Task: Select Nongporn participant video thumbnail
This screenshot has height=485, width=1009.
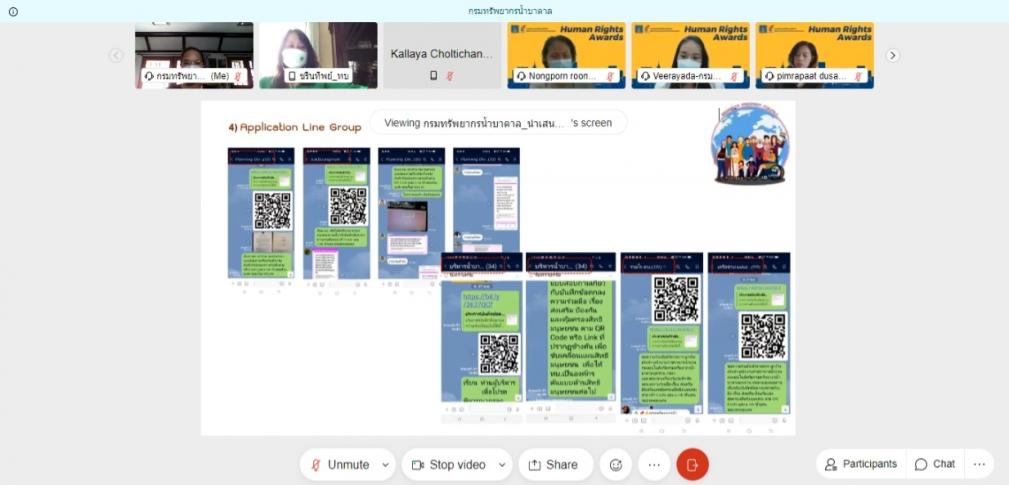Action: pos(566,55)
